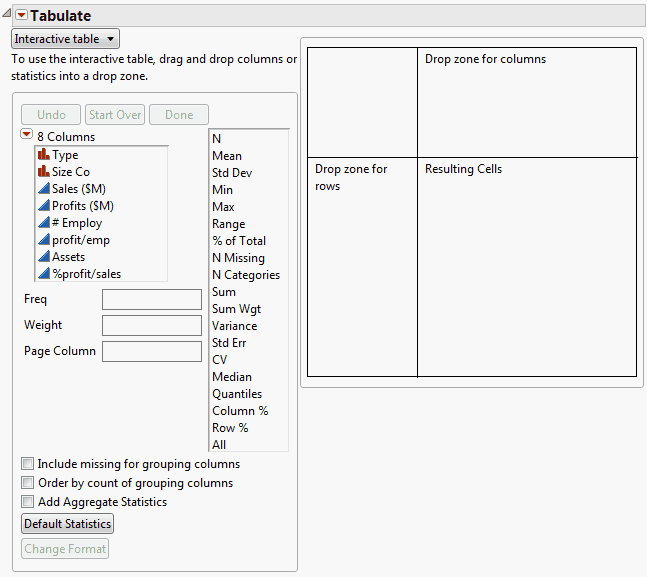This screenshot has width=647, height=577.
Task: Select the Std Dev statistic
Action: [x=232, y=173]
